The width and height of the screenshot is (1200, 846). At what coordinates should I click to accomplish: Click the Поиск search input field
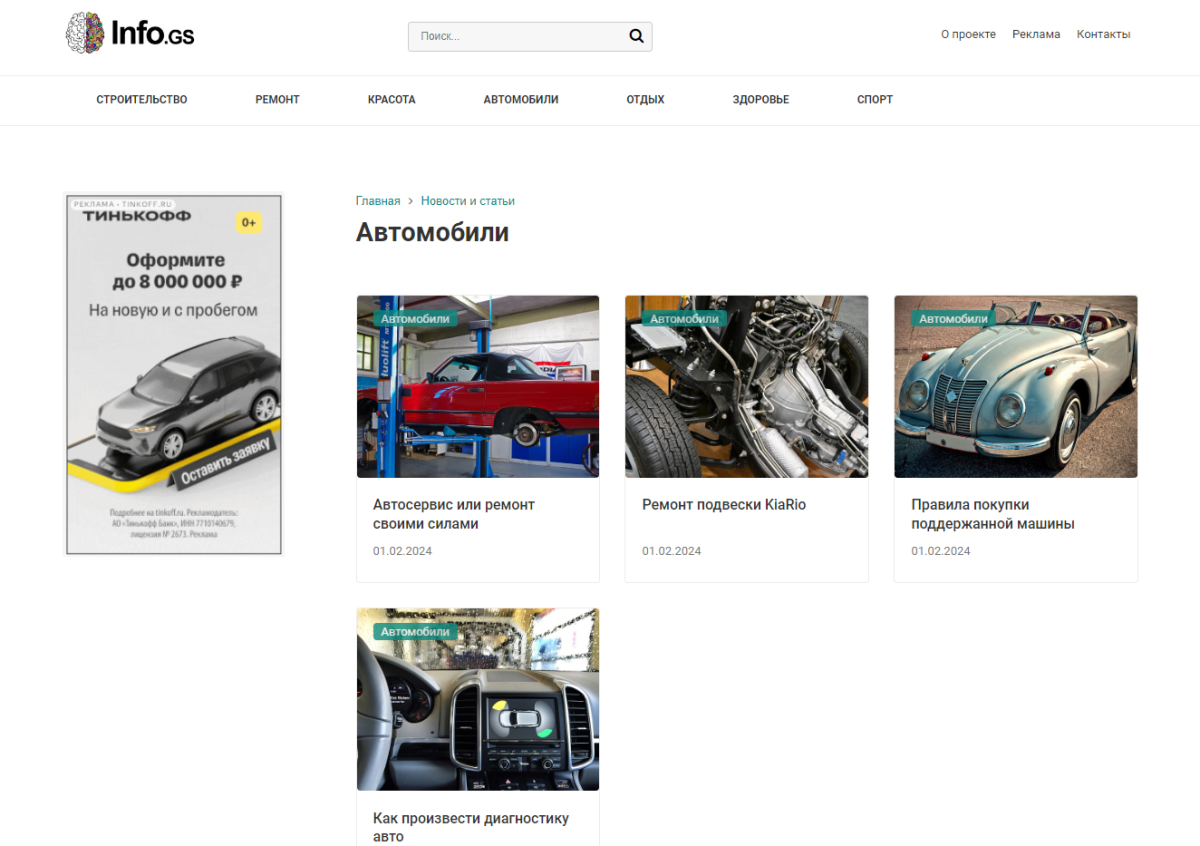point(515,36)
